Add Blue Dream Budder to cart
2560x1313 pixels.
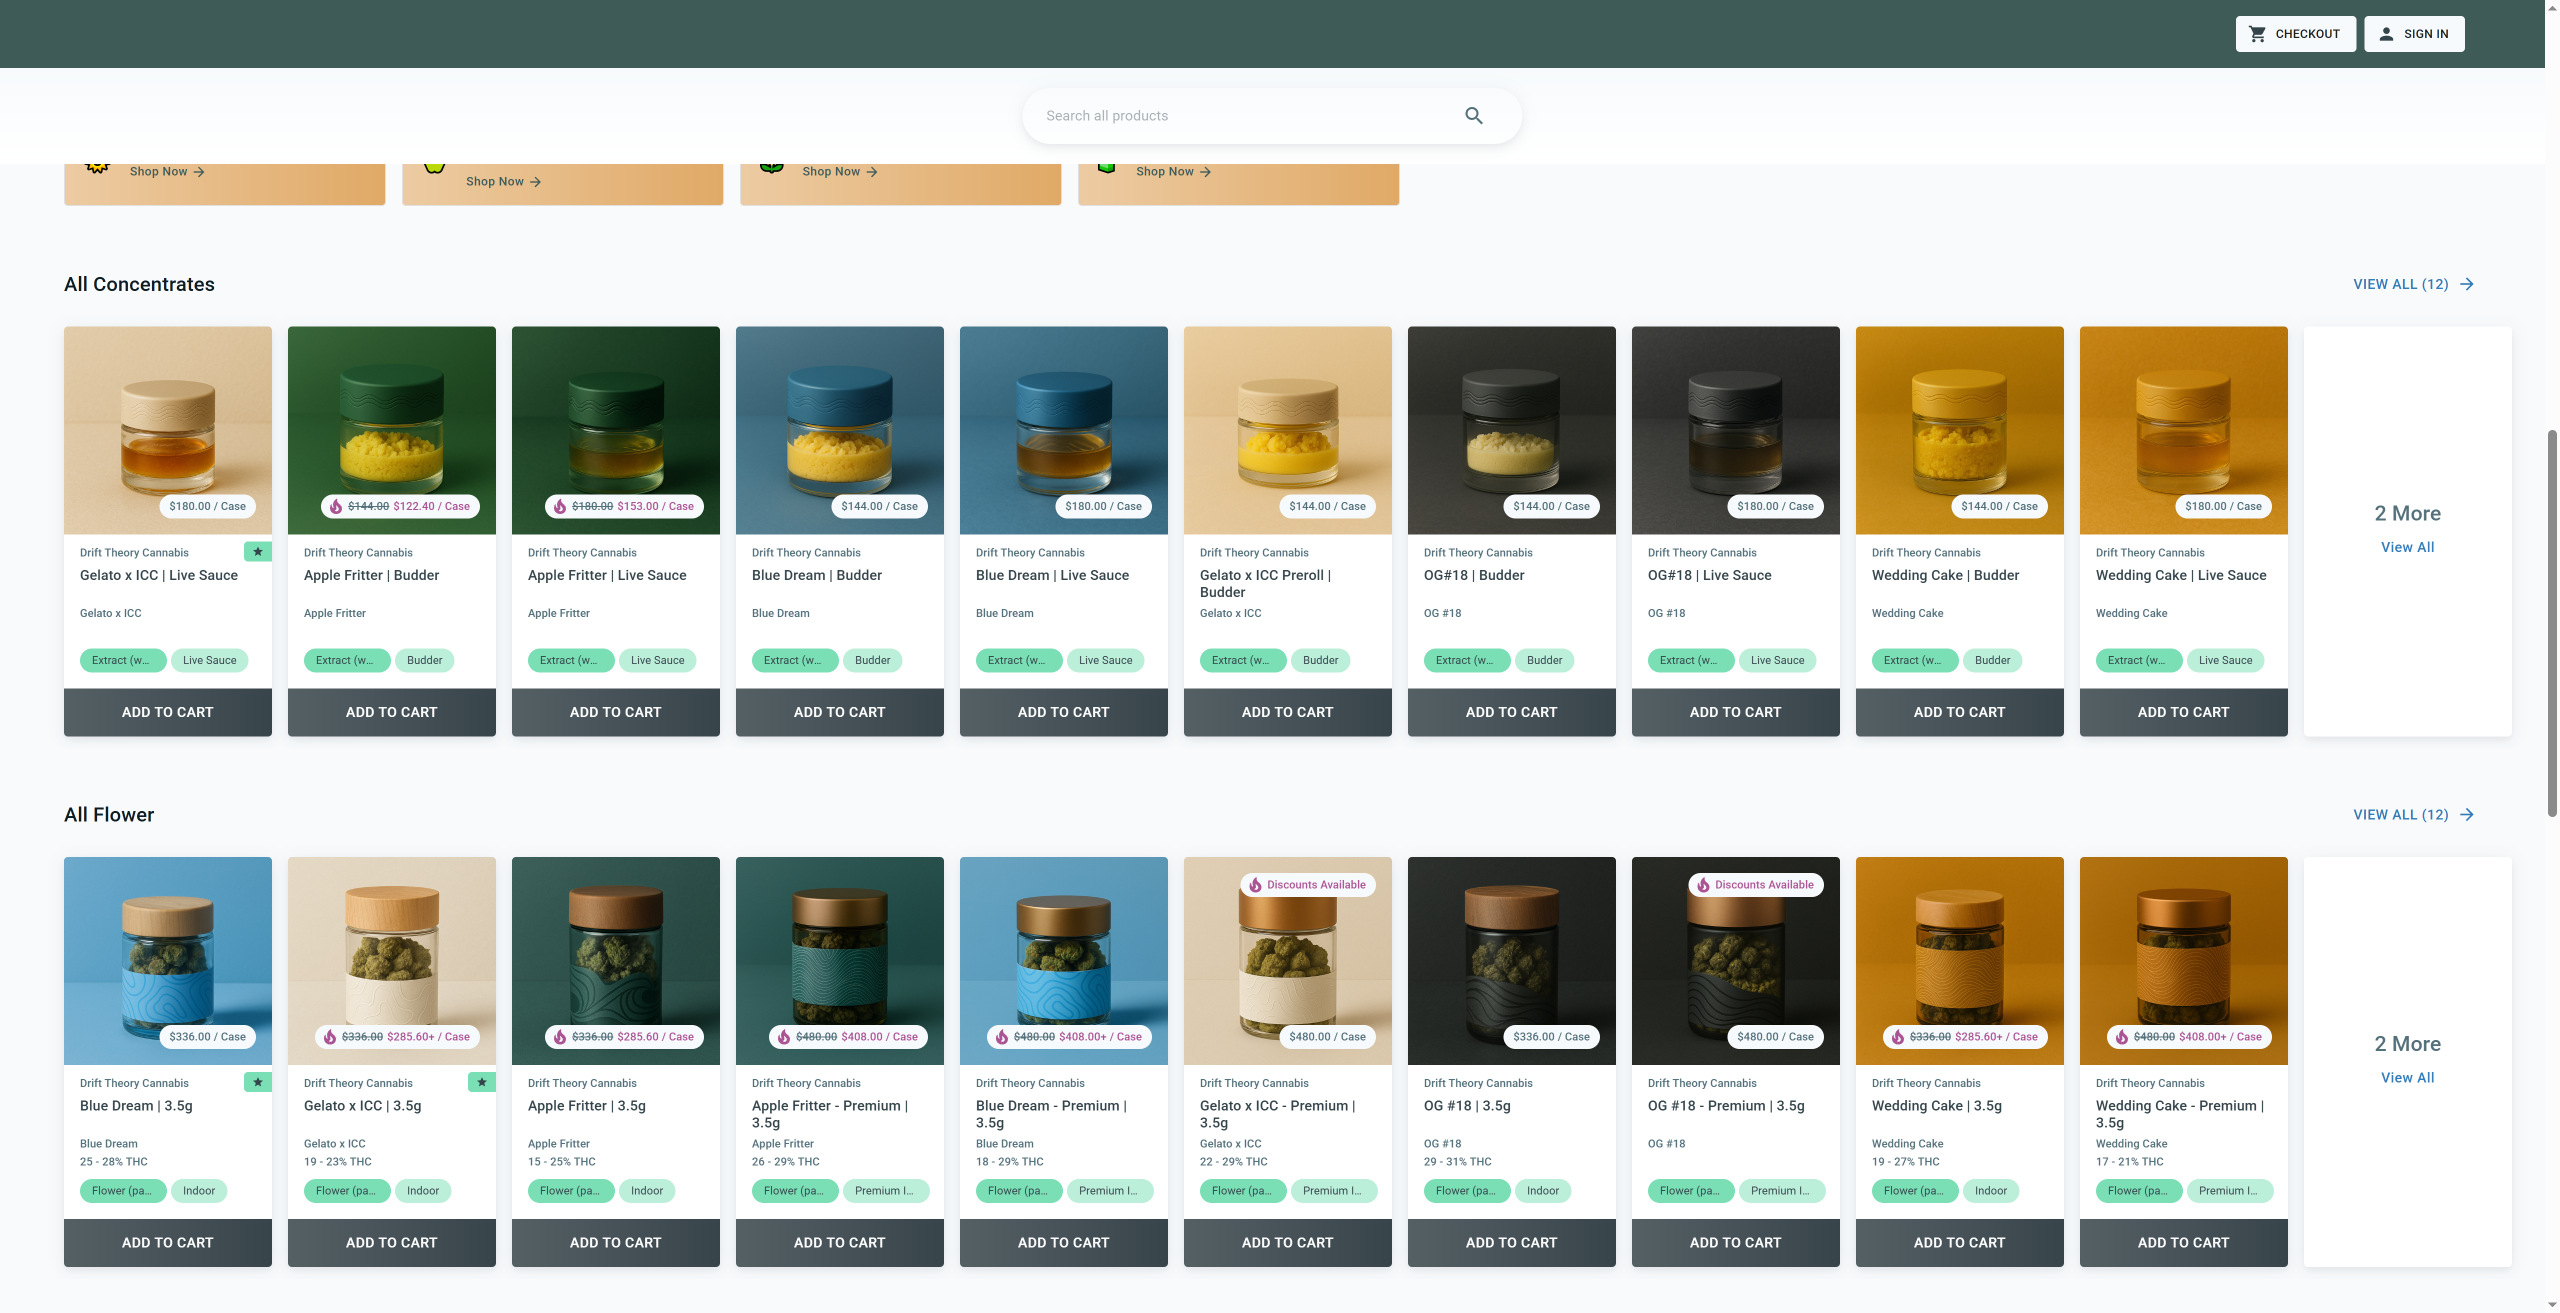(x=839, y=712)
